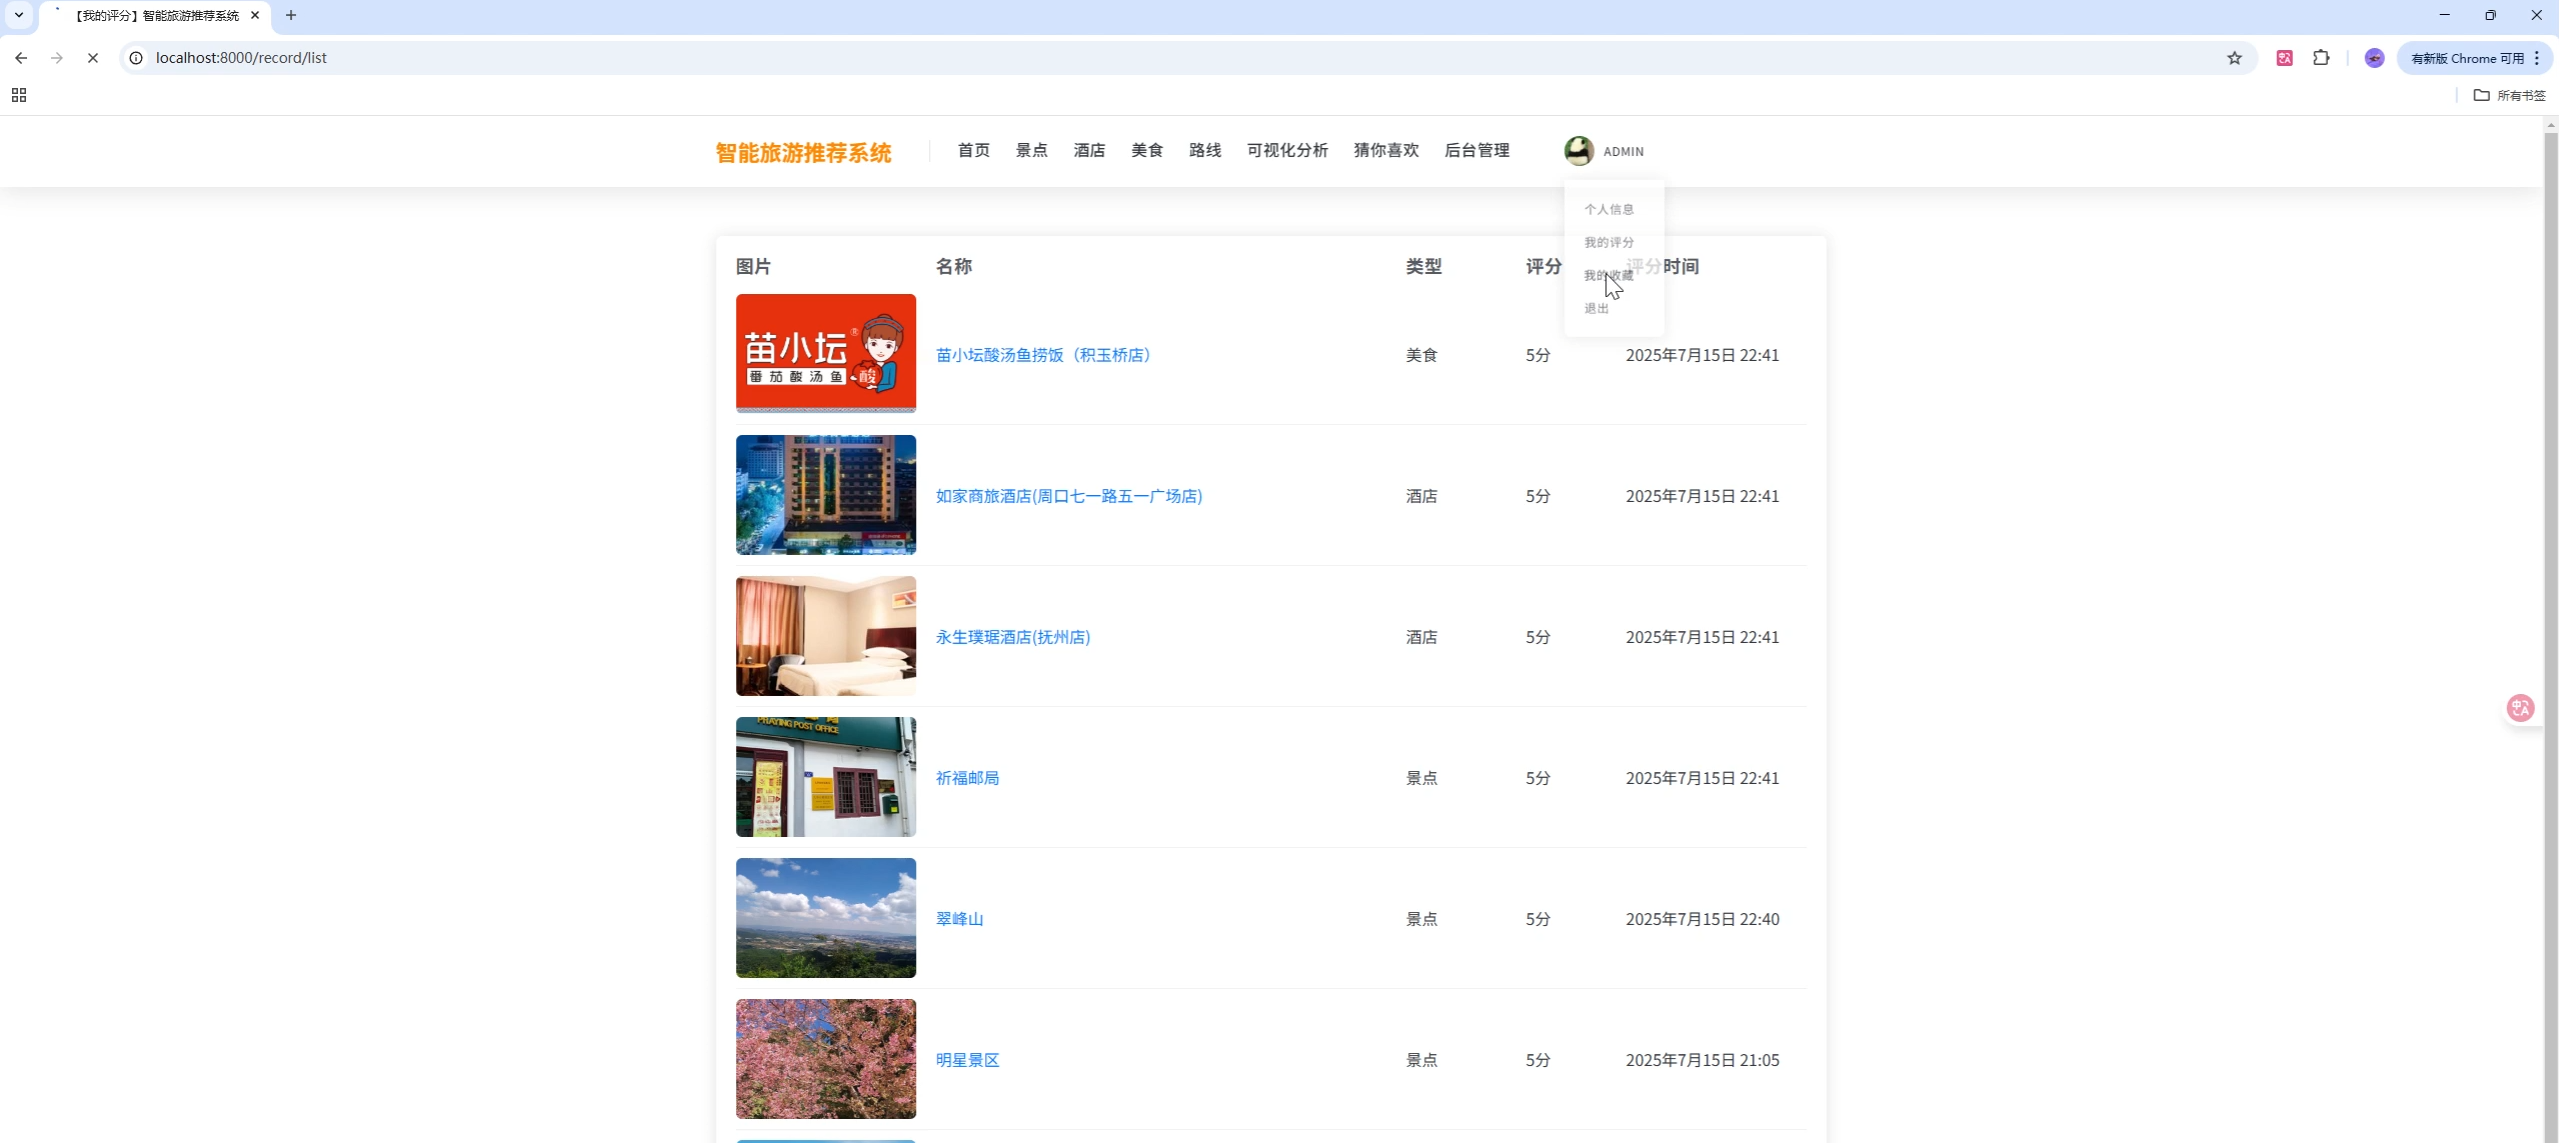Click the 祈福邮局 post office thumbnail
The image size is (2559, 1143).
click(826, 777)
